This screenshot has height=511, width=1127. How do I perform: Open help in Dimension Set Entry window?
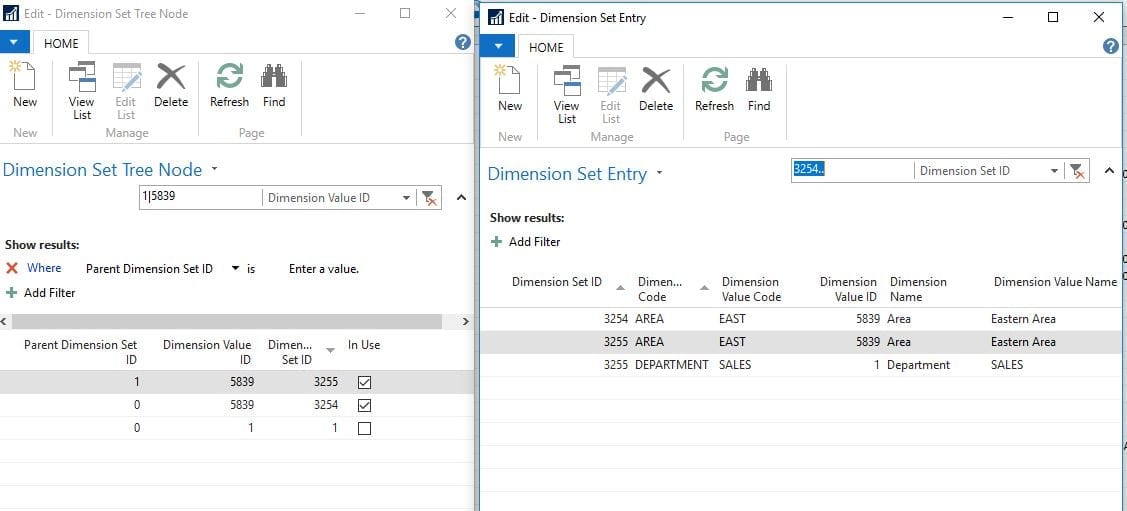1110,47
